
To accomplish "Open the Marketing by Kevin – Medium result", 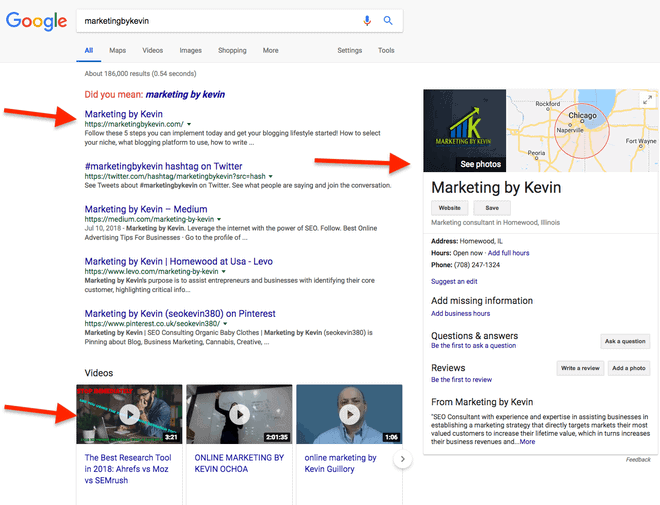I will [x=146, y=209].
